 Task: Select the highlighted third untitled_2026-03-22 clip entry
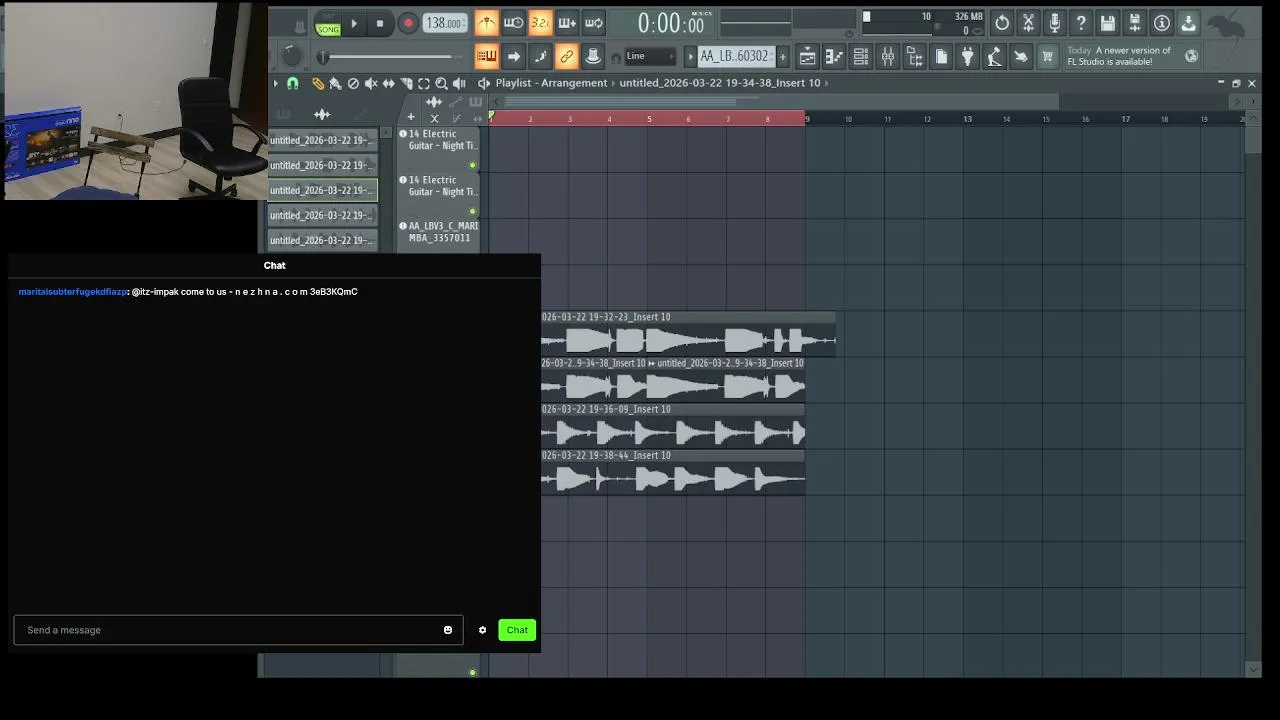[322, 190]
